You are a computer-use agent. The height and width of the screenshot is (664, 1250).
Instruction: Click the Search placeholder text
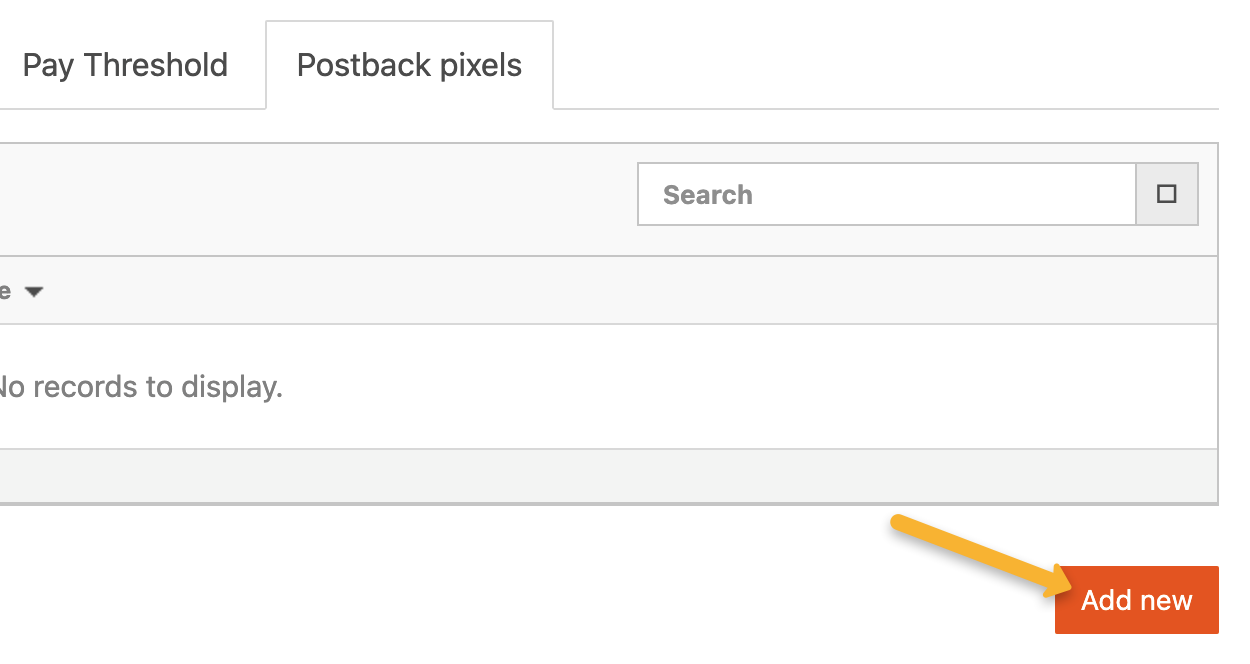[x=708, y=195]
